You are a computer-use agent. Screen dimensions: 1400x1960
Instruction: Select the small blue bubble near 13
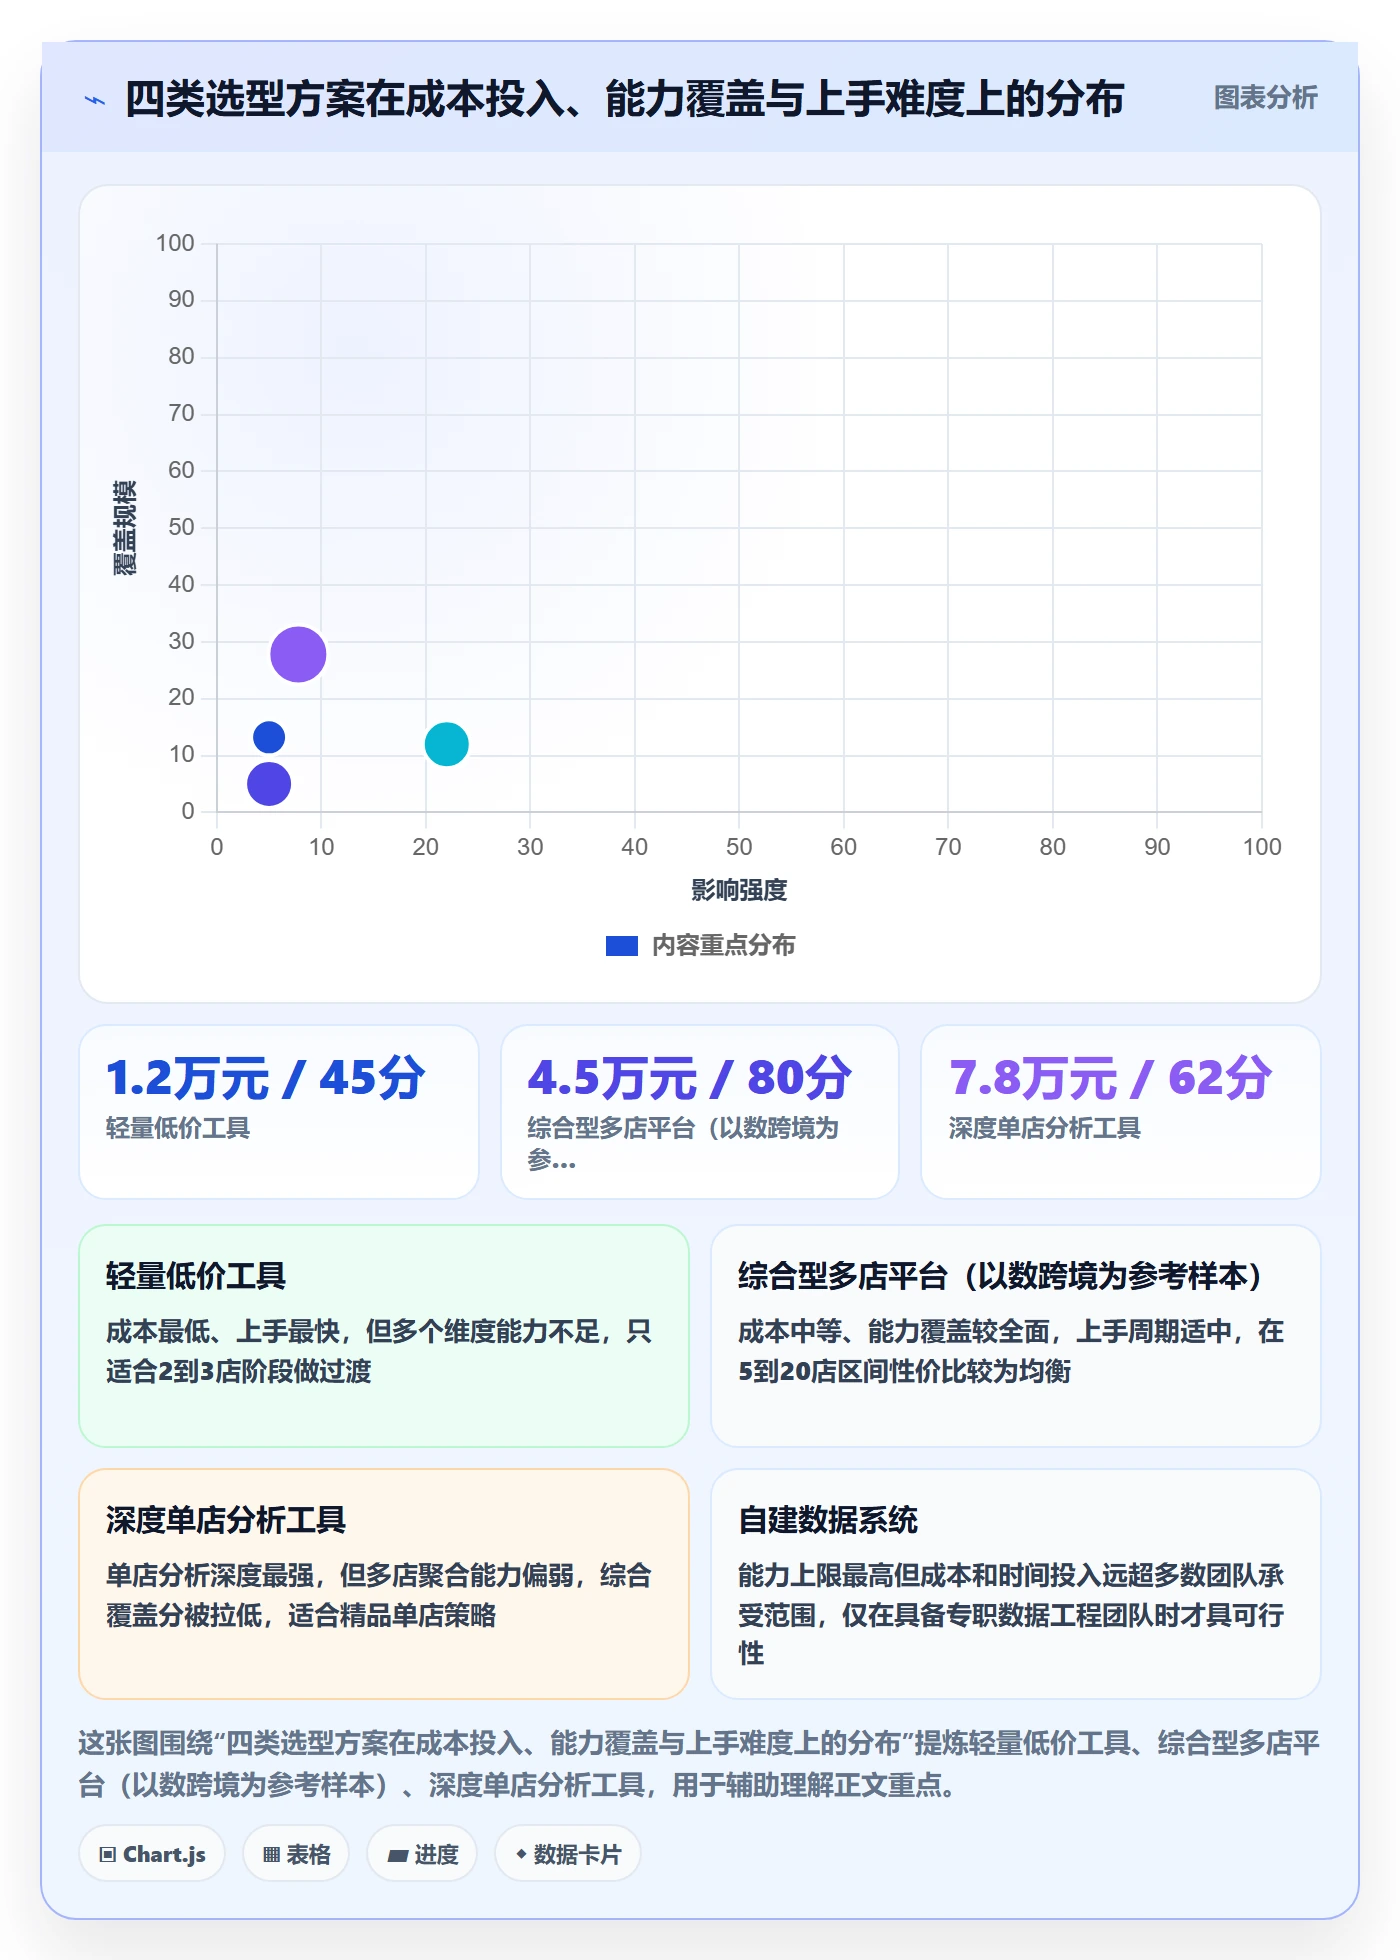tap(269, 737)
